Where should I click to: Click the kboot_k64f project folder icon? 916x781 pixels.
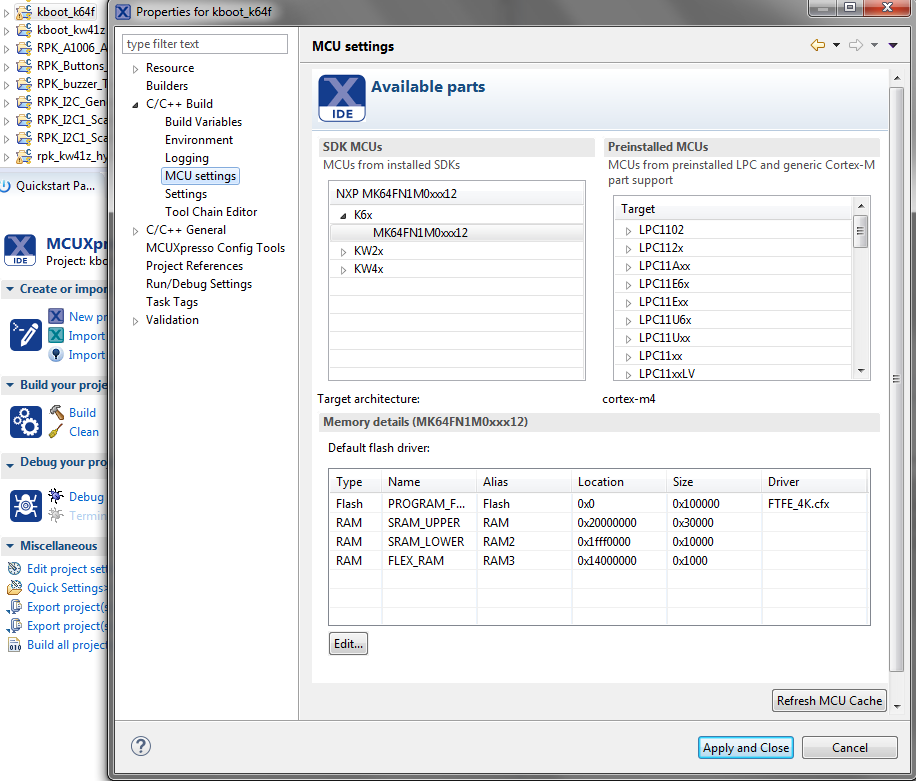pyautogui.click(x=24, y=12)
